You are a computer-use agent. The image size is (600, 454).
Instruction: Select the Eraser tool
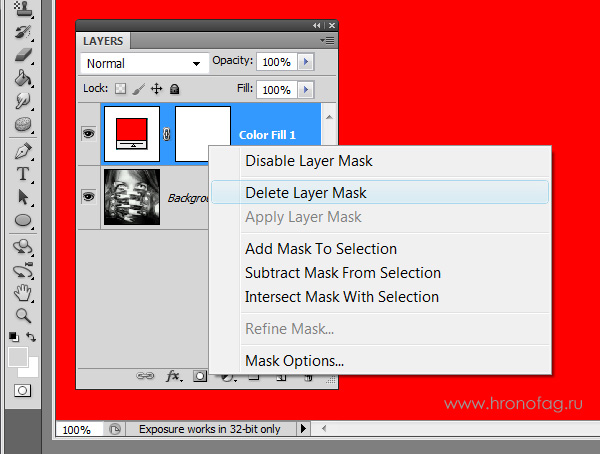point(23,55)
